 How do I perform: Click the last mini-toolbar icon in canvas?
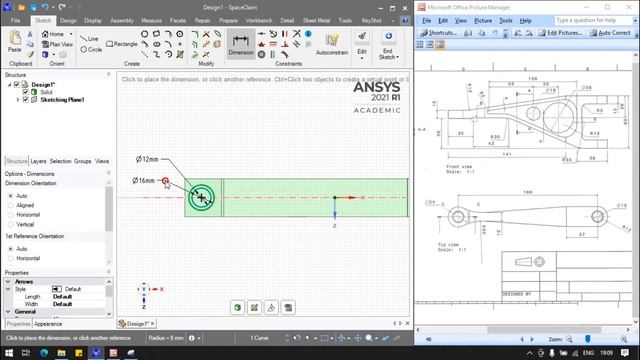point(288,307)
